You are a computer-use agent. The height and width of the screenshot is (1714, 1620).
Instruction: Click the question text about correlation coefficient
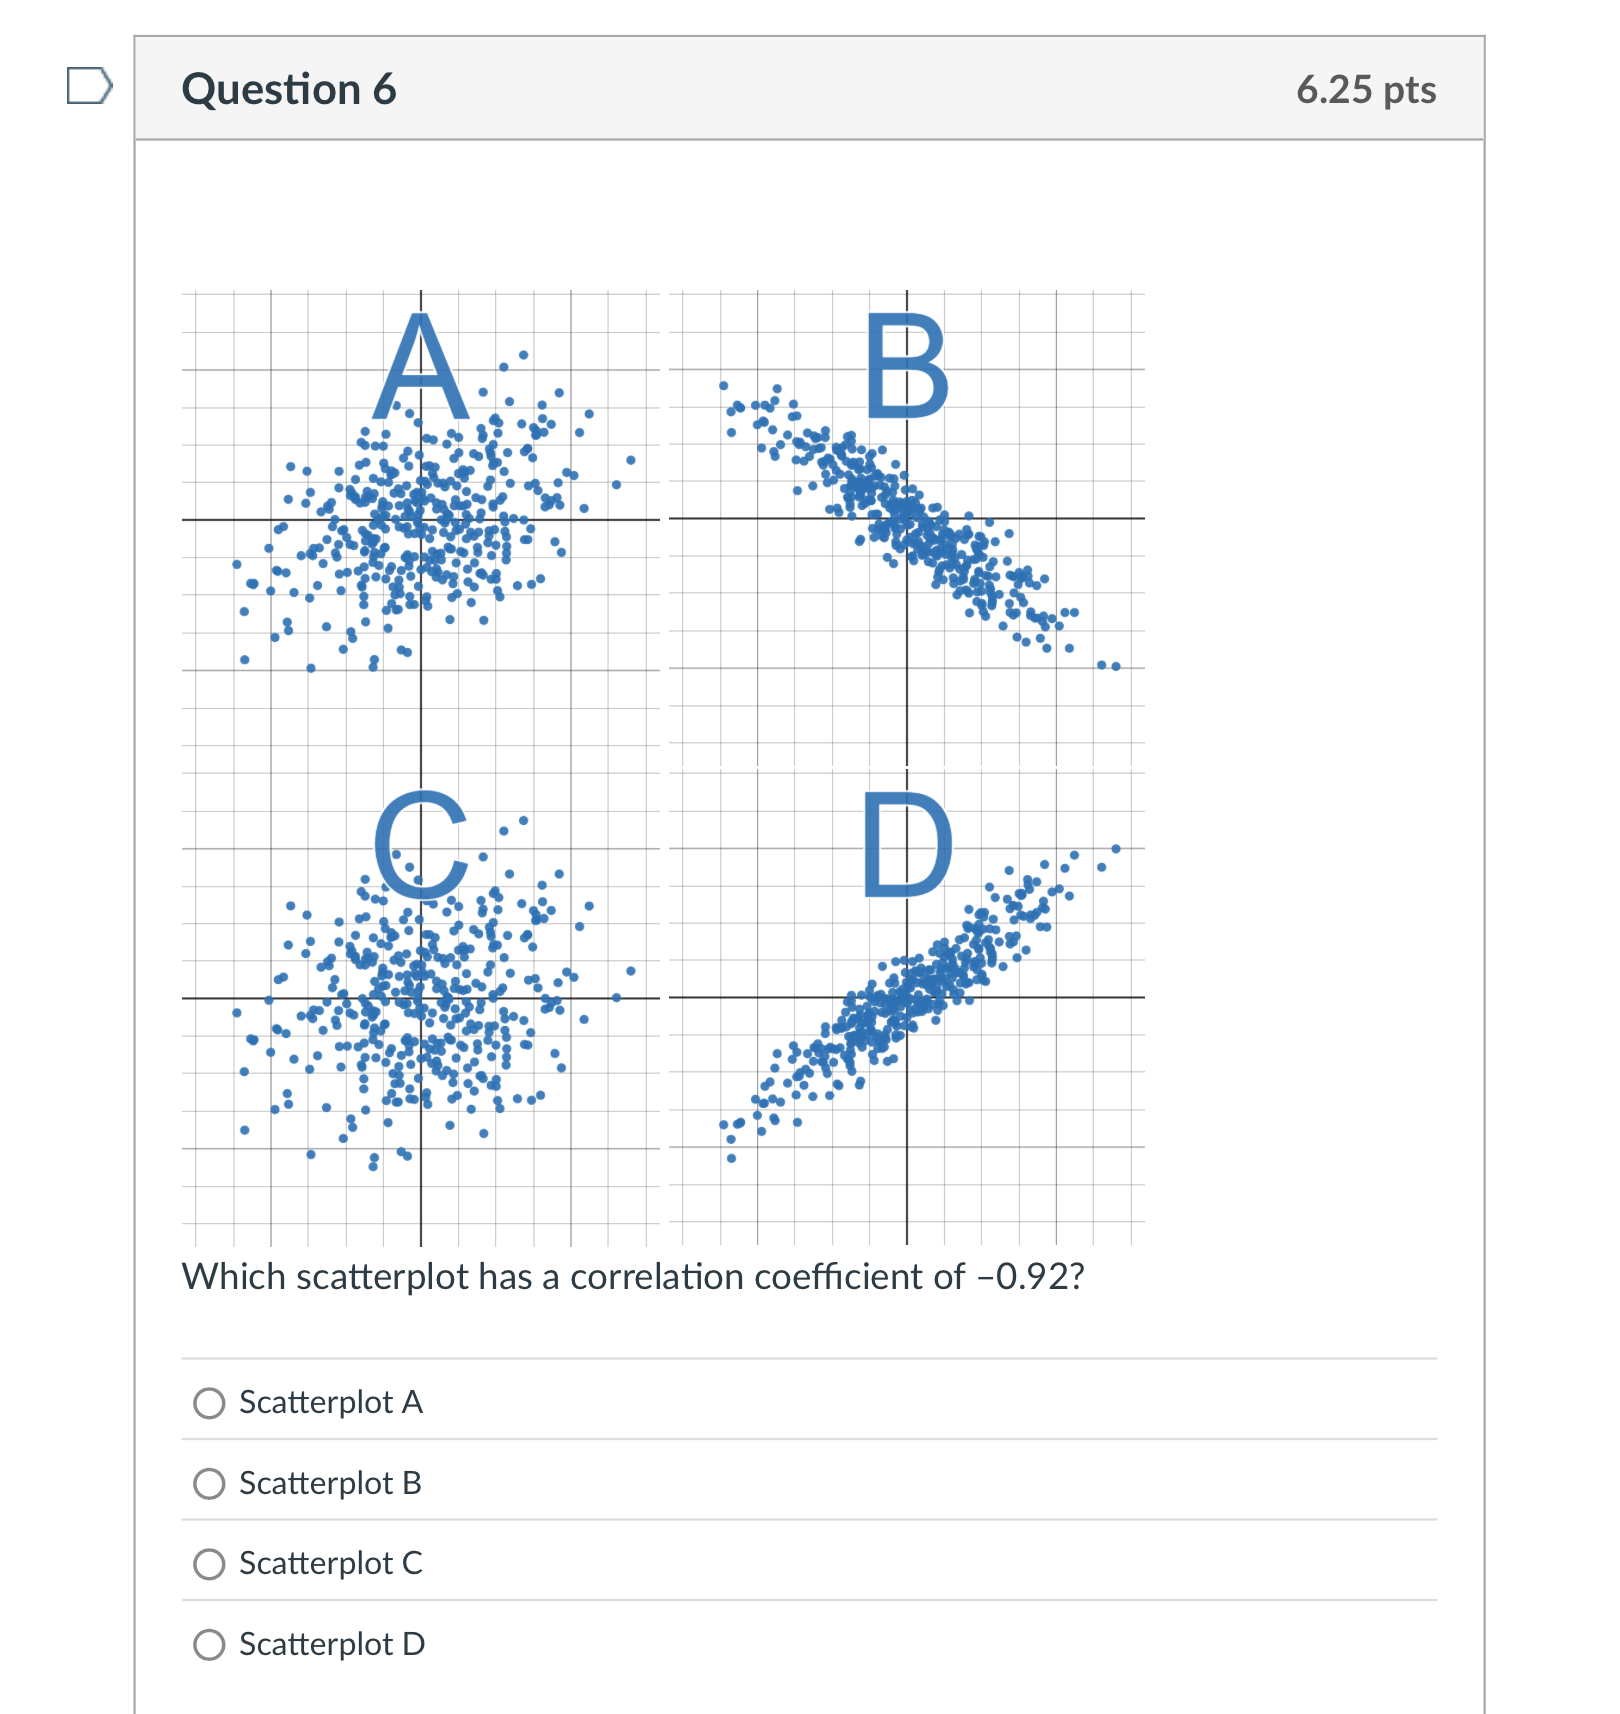633,1275
